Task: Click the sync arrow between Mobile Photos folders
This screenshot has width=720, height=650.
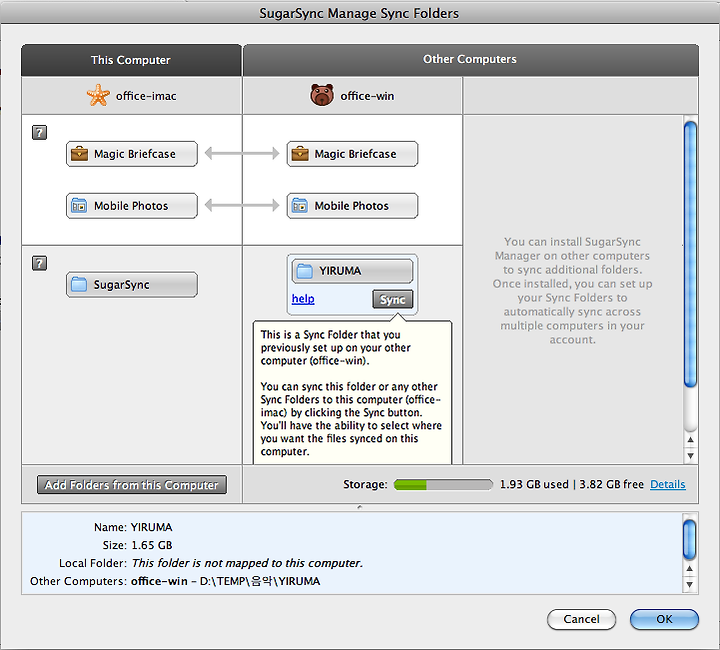Action: coord(242,205)
